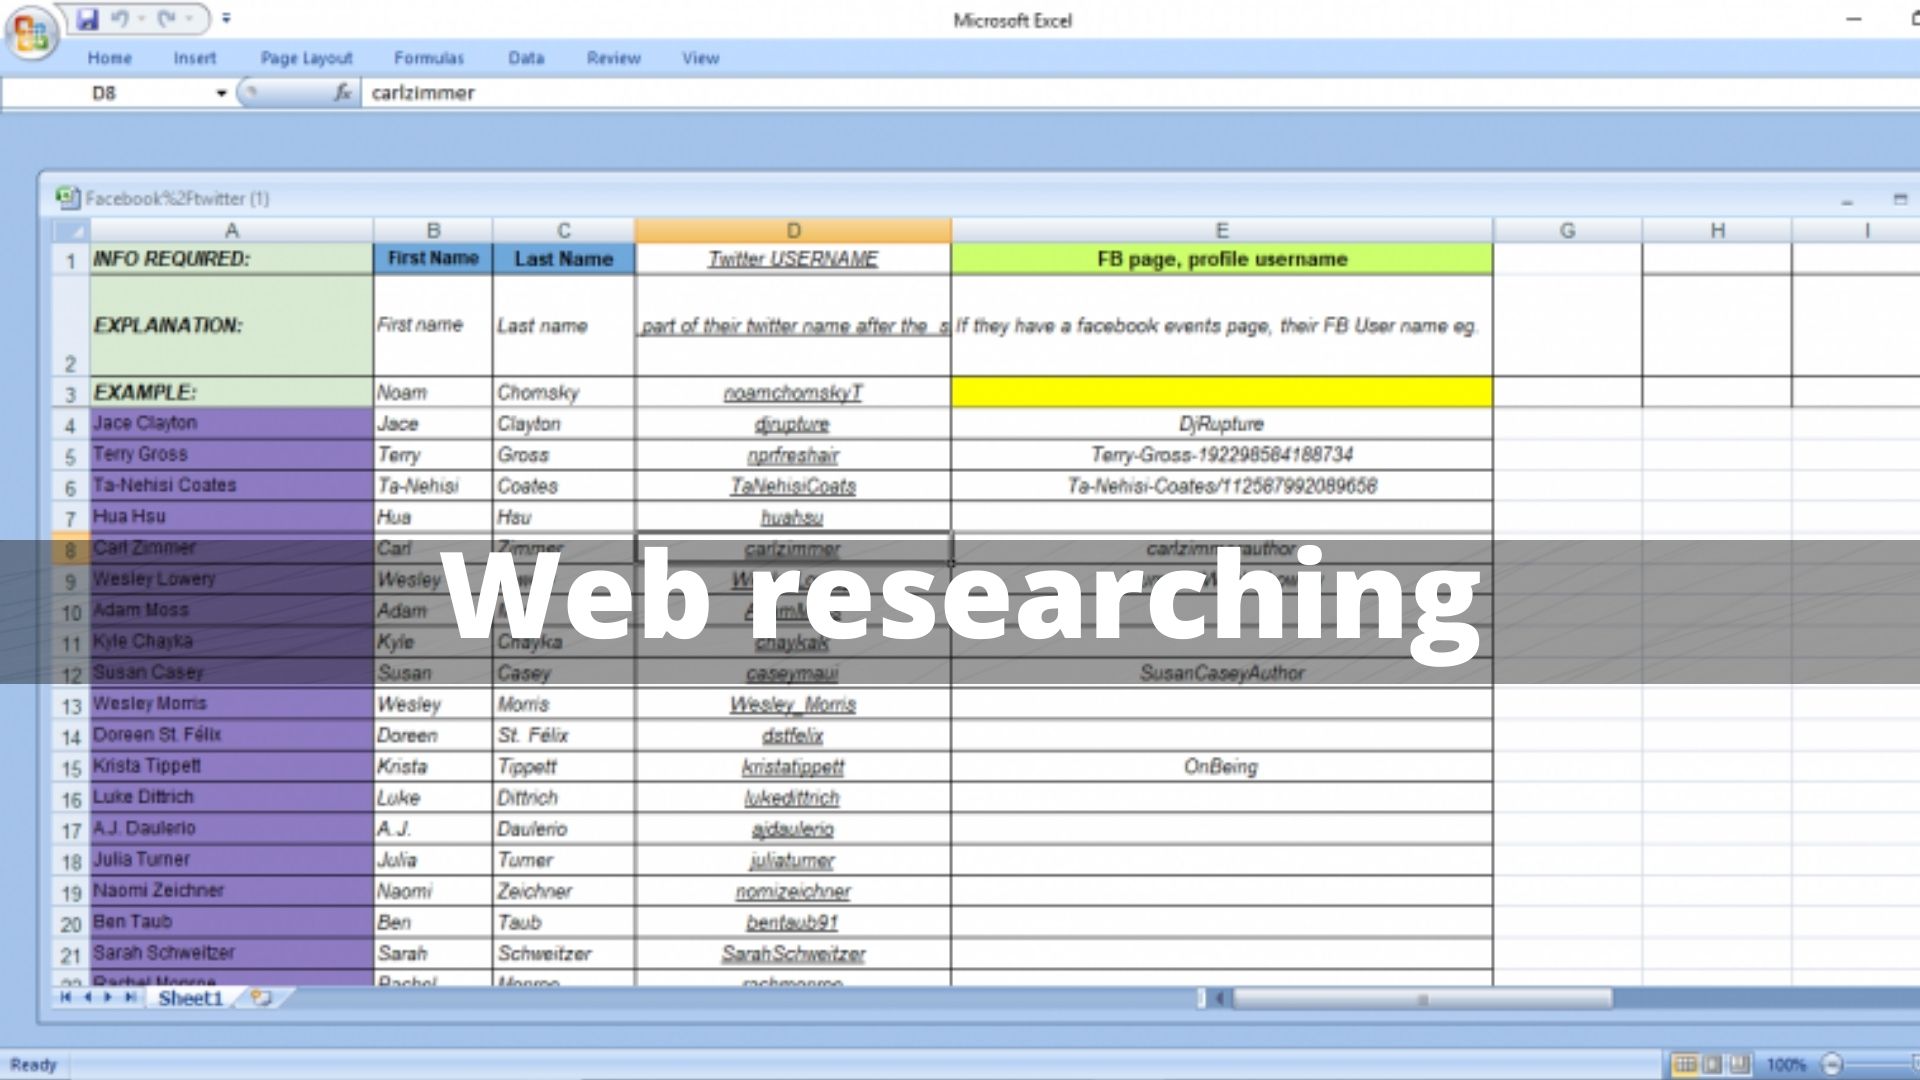Image resolution: width=1920 pixels, height=1080 pixels.
Task: Open the Formulas ribbon tab
Action: [x=428, y=58]
